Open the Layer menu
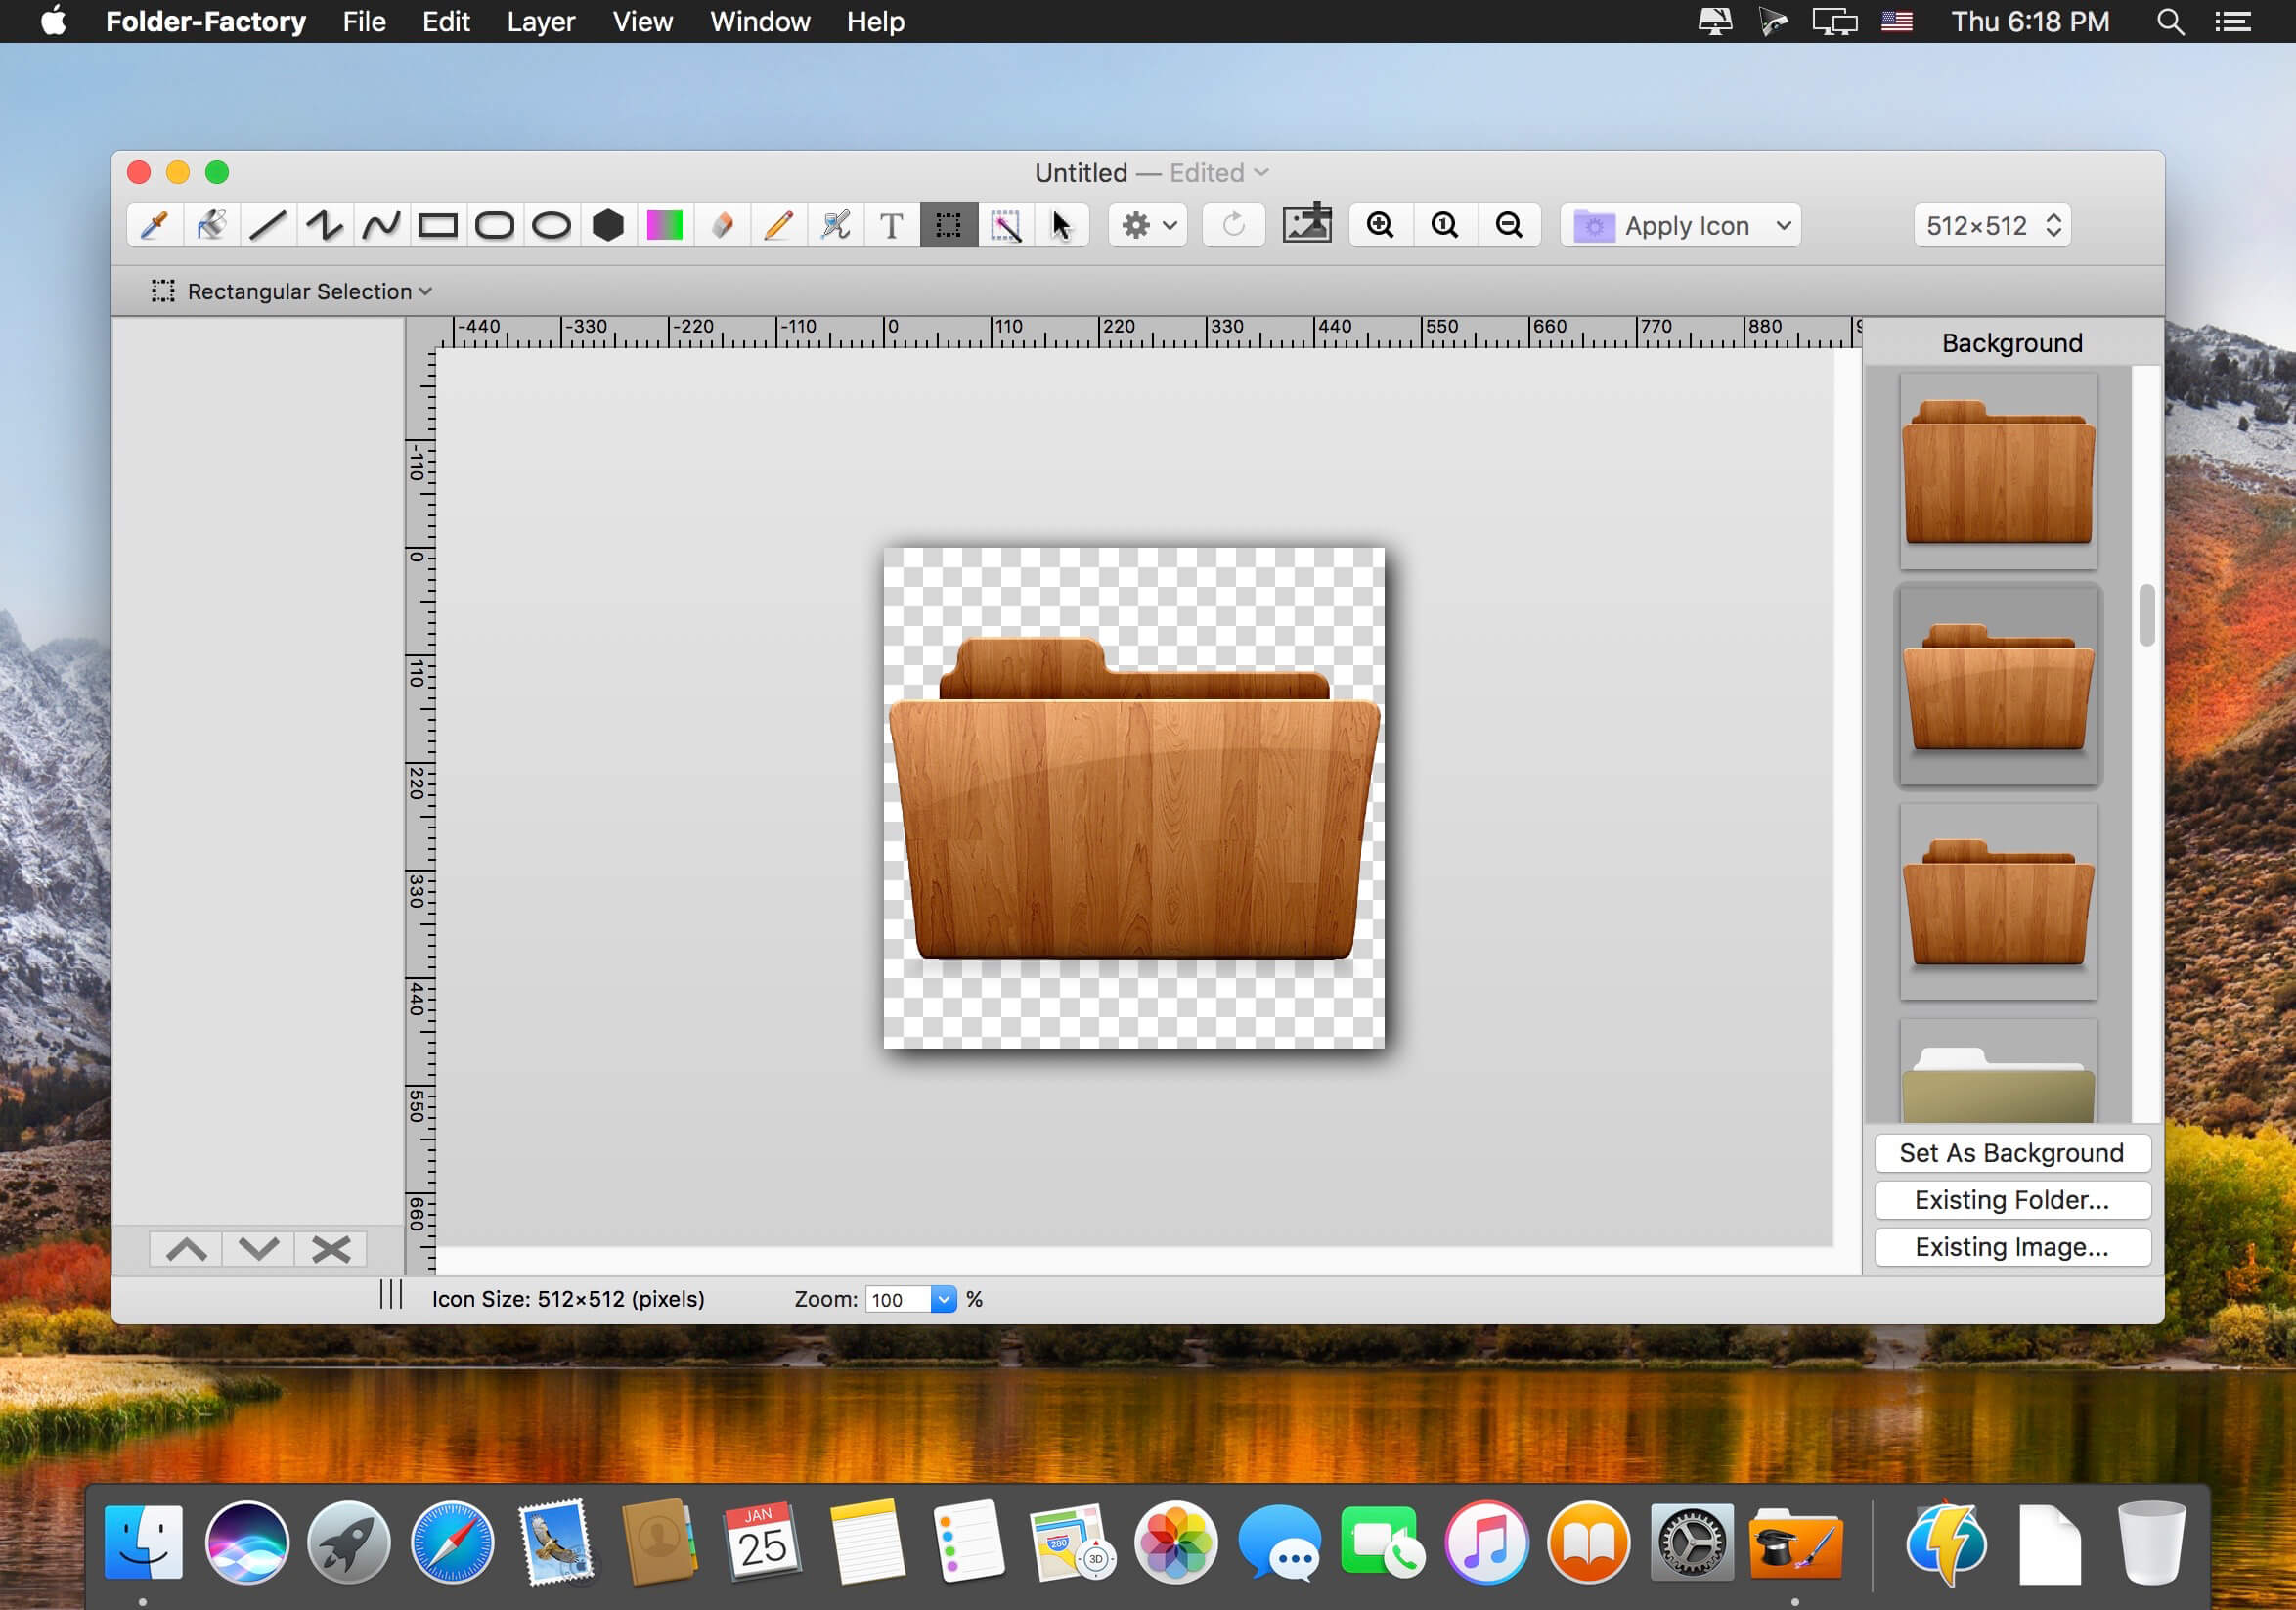The height and width of the screenshot is (1610, 2296). [x=540, y=21]
